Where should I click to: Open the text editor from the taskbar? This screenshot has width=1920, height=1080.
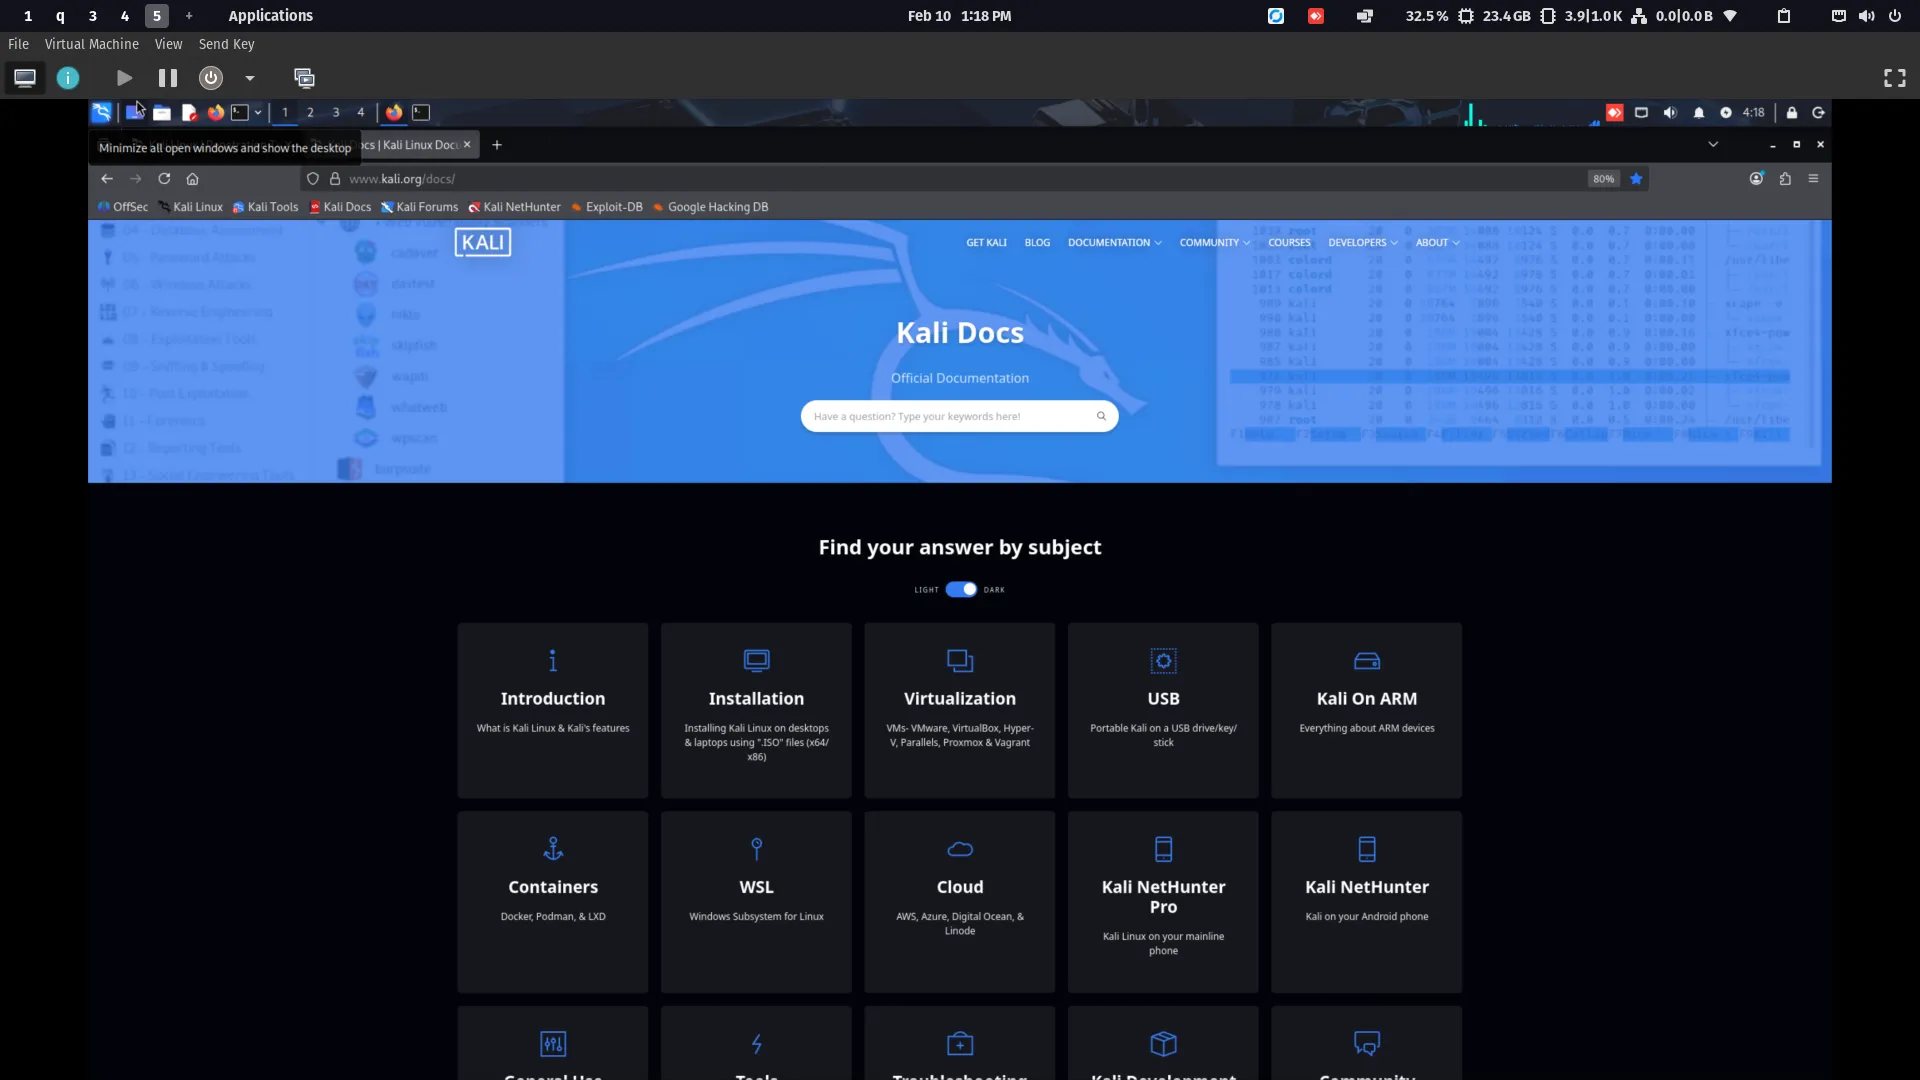pyautogui.click(x=189, y=112)
